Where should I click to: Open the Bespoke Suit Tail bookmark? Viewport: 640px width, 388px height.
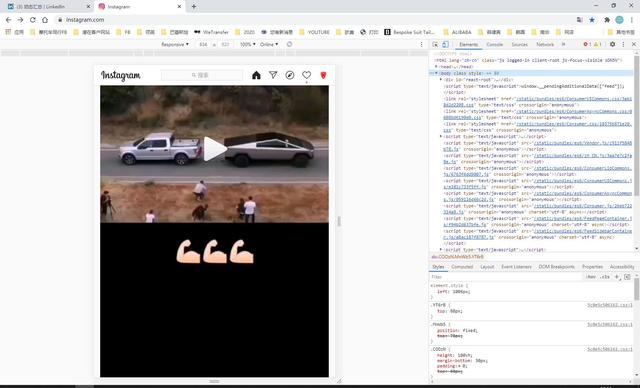coord(409,32)
